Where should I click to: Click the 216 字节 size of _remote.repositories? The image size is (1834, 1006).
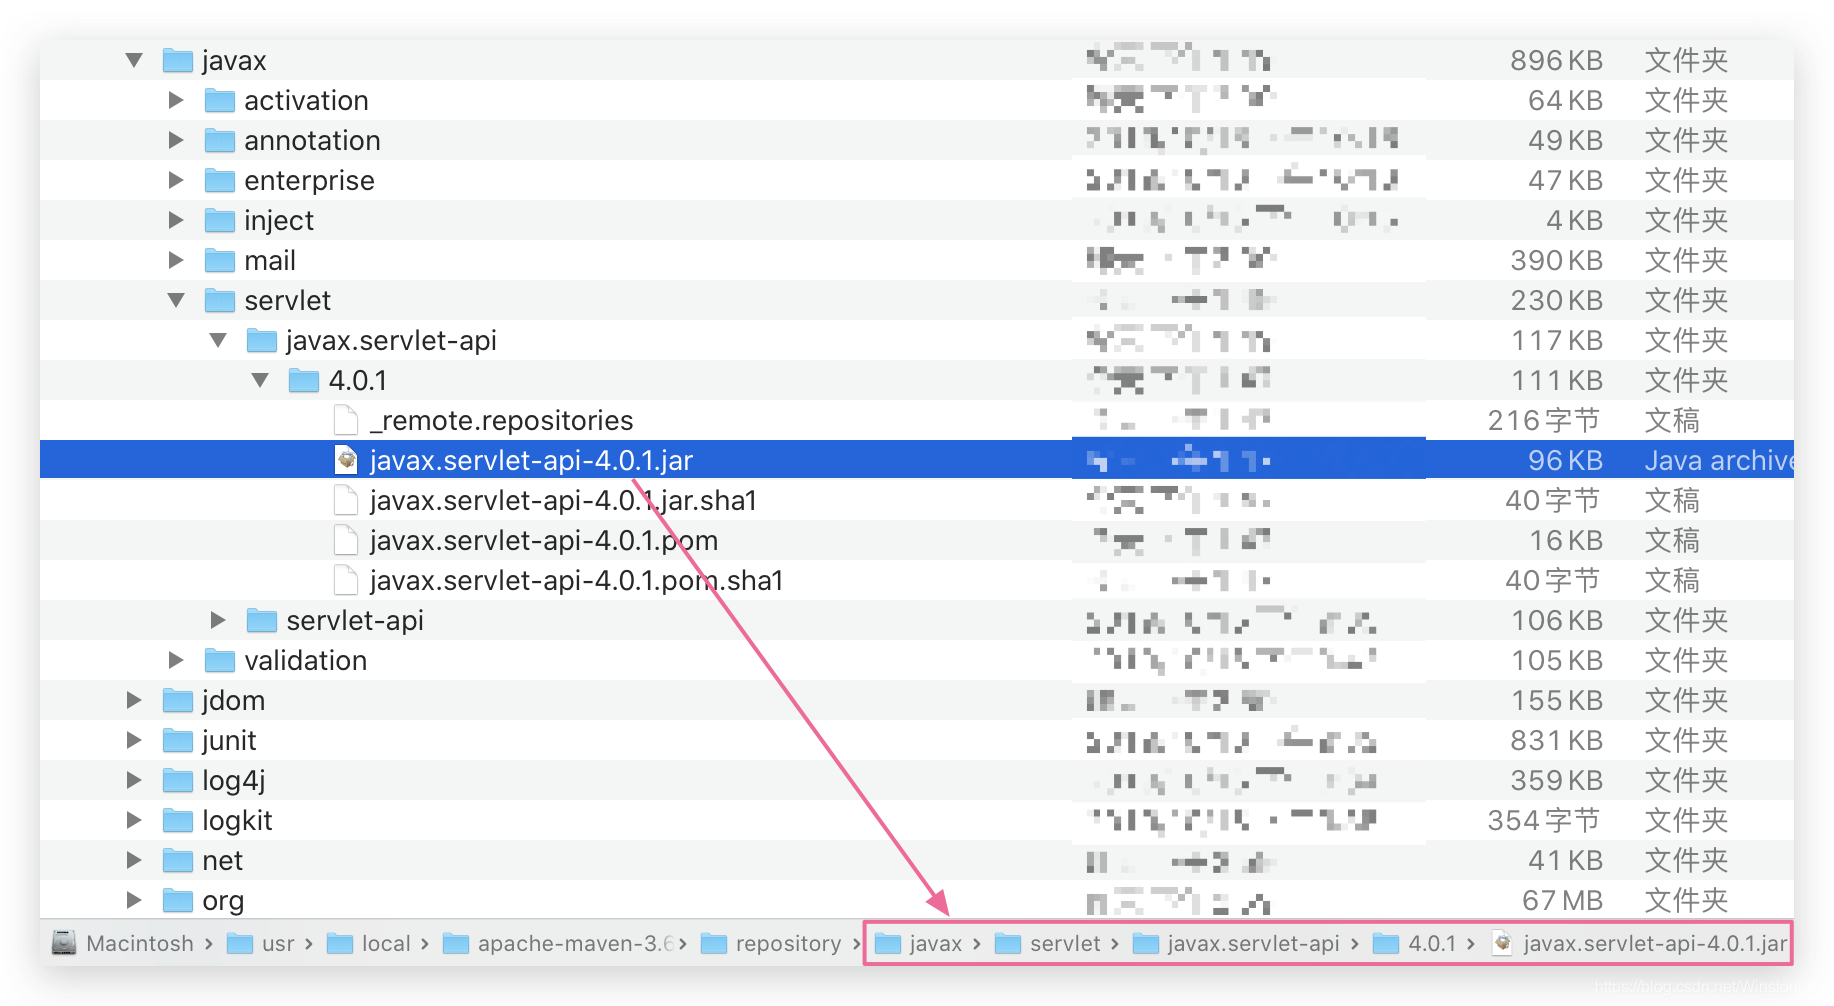click(x=1544, y=421)
